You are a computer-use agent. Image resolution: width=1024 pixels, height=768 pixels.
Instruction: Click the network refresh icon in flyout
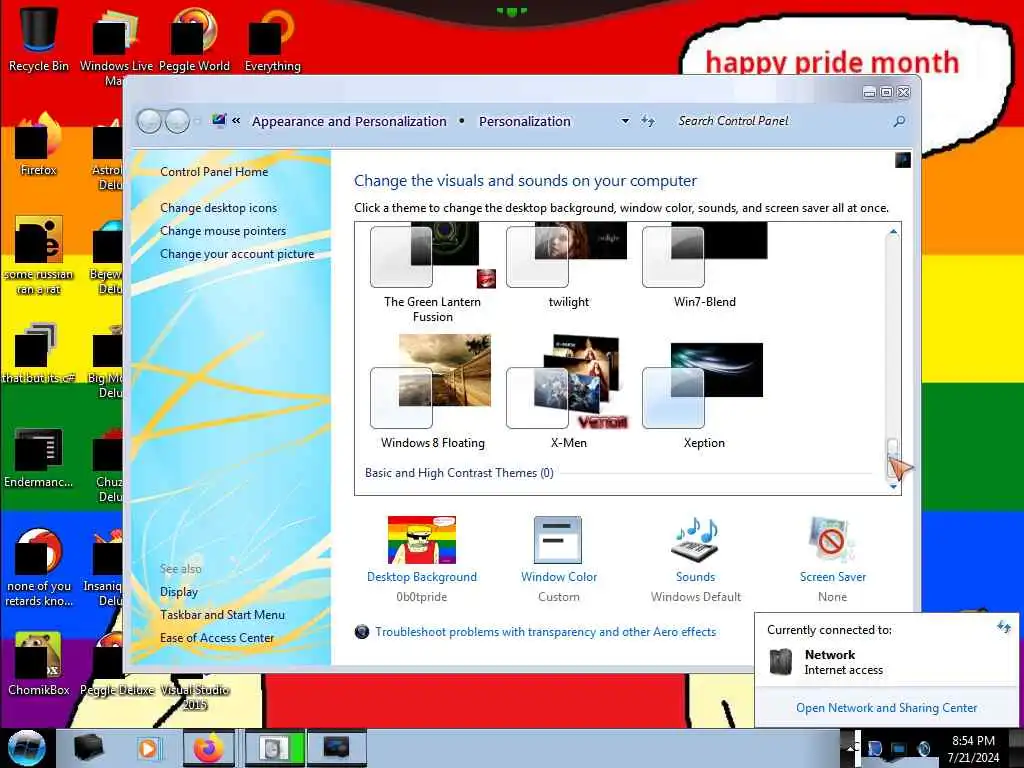[1004, 628]
